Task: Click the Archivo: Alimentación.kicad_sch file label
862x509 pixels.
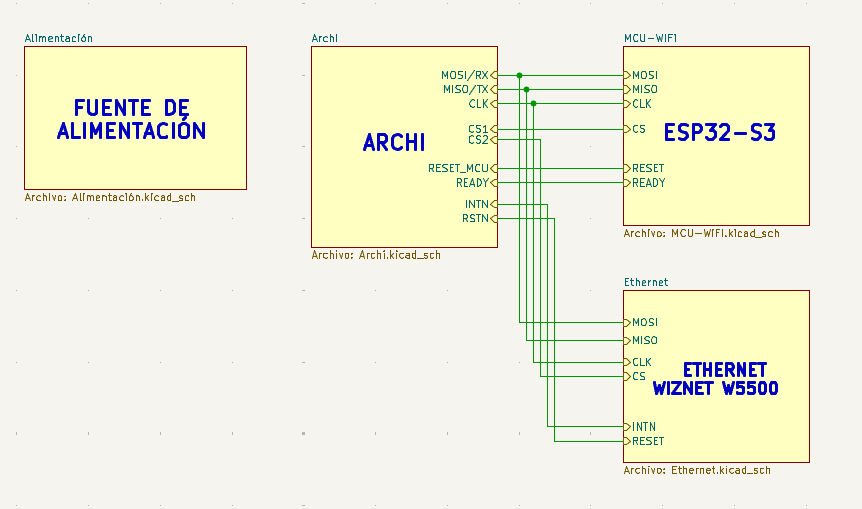Action: pyautogui.click(x=110, y=197)
